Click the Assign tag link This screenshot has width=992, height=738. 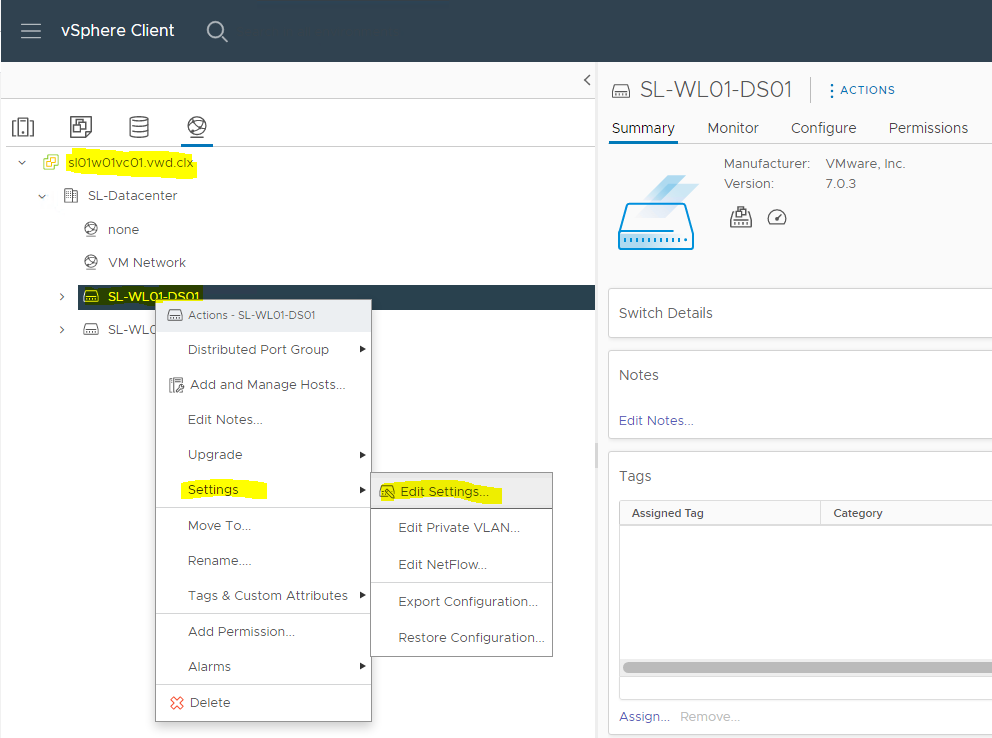point(644,716)
